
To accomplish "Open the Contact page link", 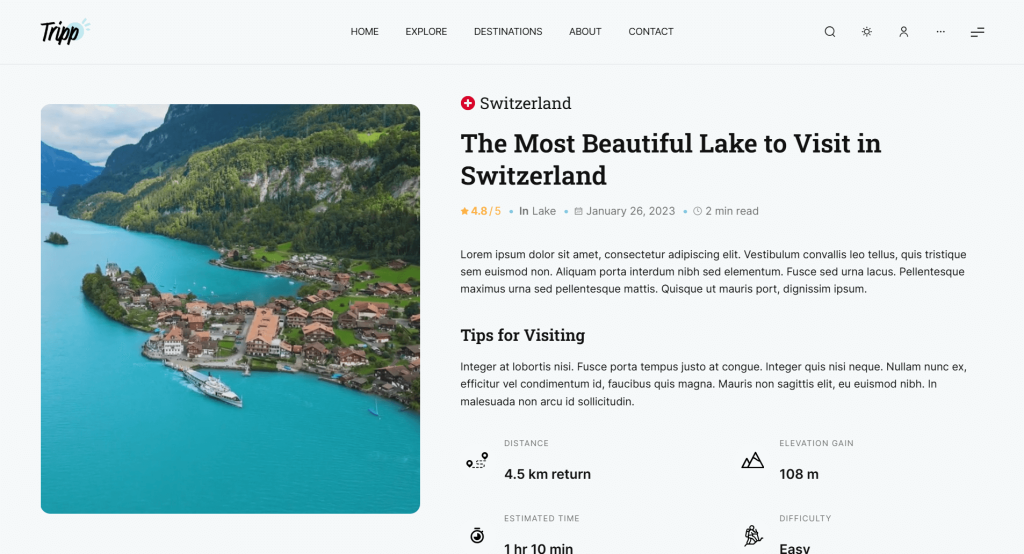I will coord(651,32).
